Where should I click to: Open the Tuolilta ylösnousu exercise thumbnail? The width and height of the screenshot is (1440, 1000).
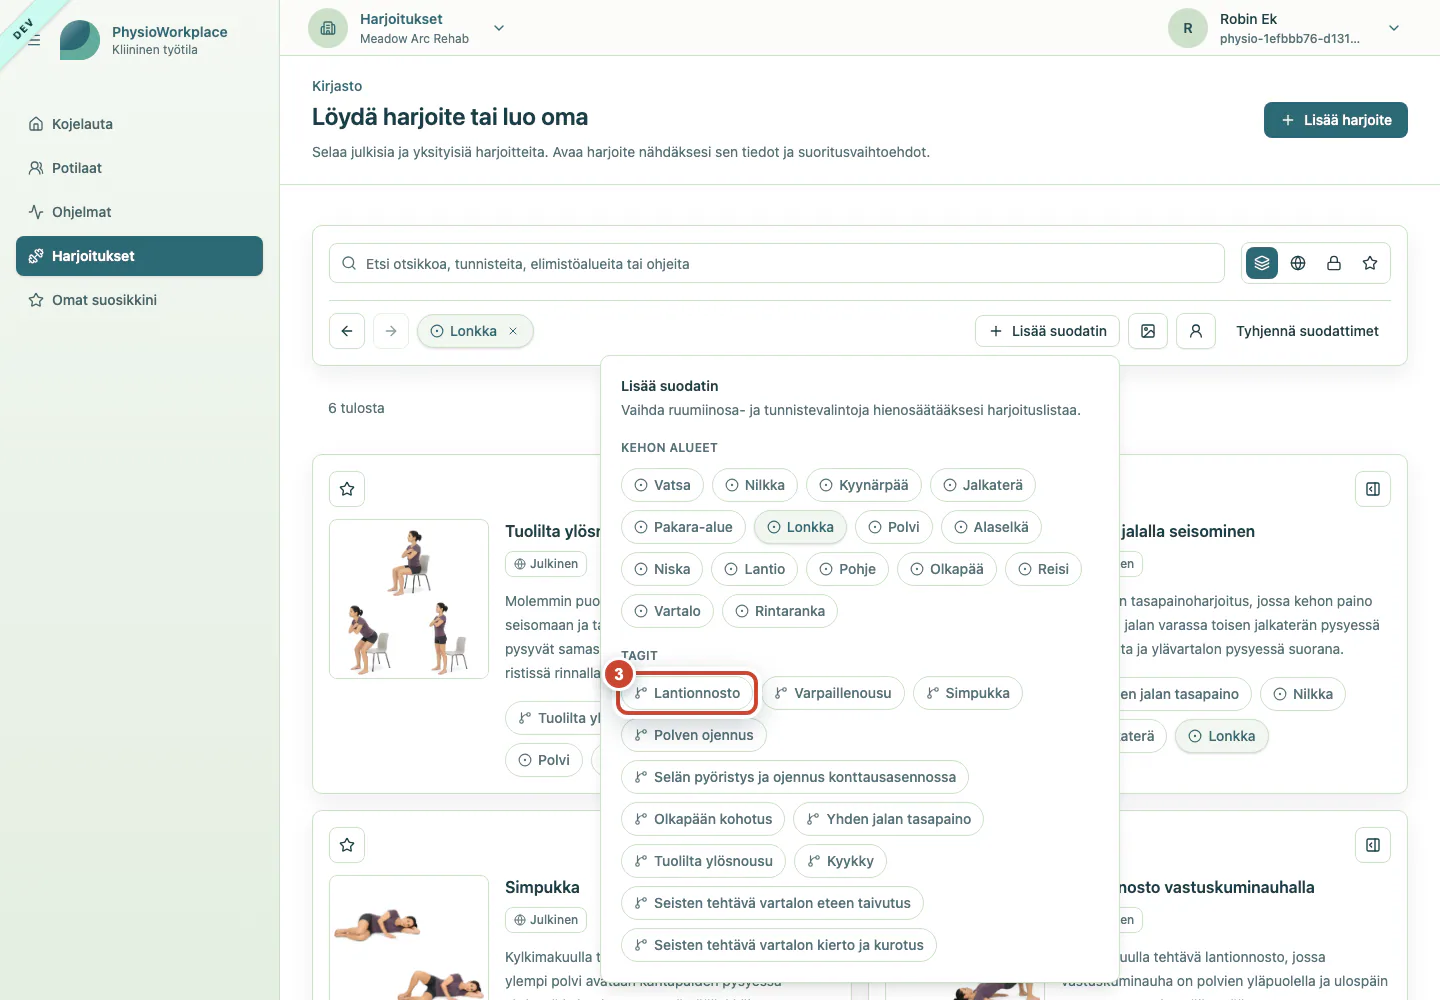pos(409,599)
